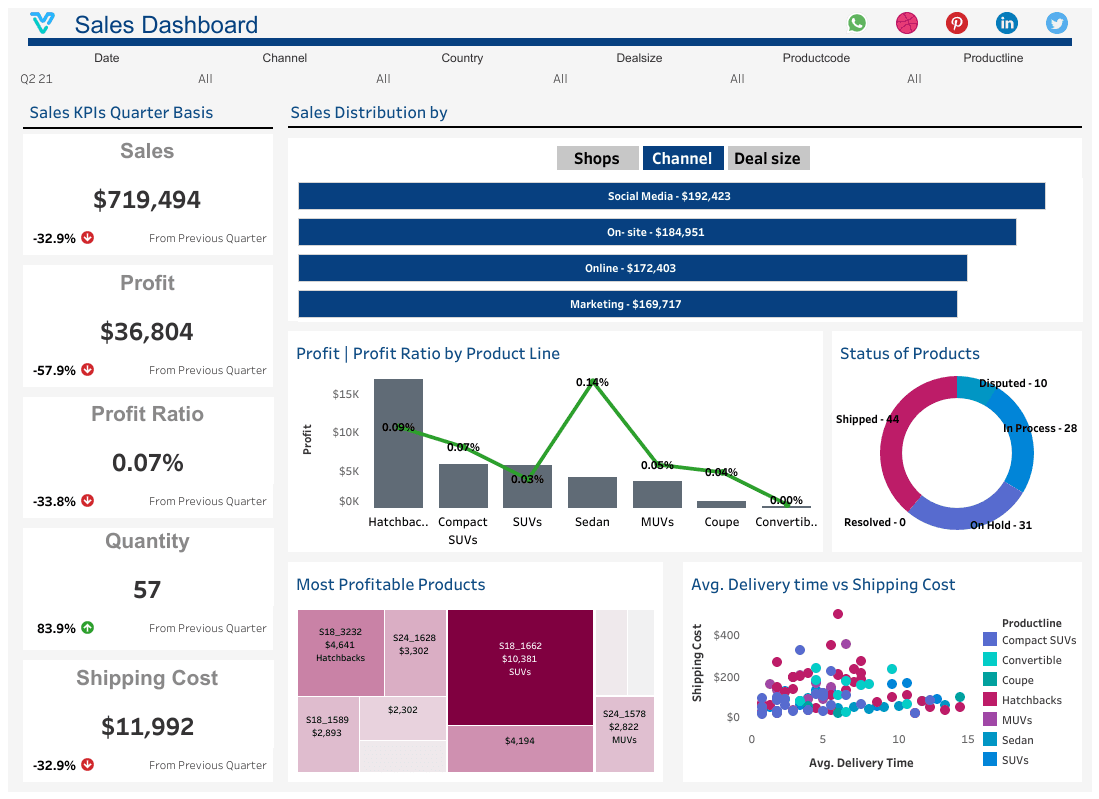Open the Pinterest icon in the header
1099x799 pixels.
956,22
